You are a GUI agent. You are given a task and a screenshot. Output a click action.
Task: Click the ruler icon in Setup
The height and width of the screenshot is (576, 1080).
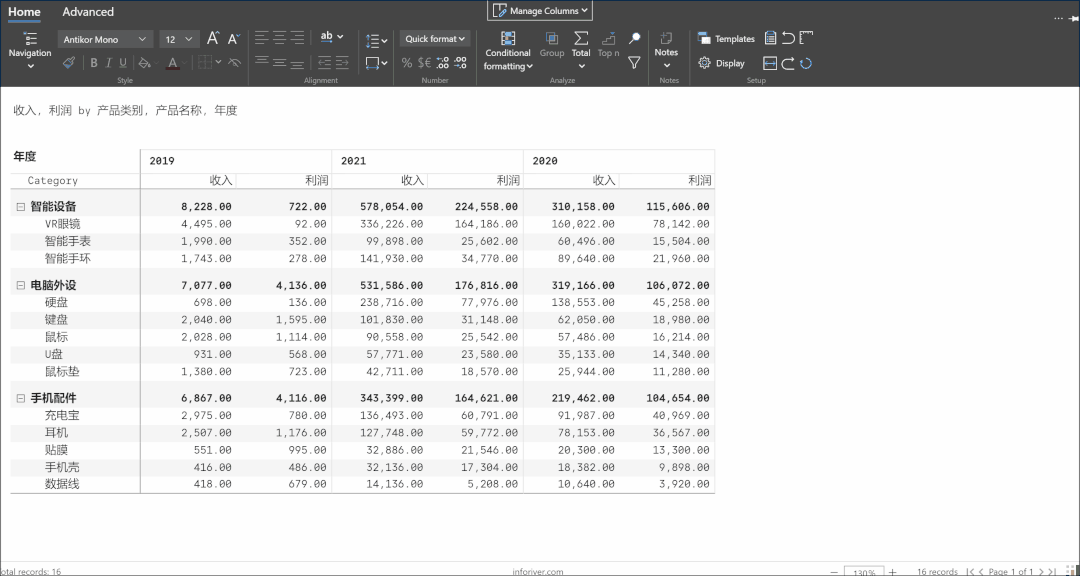click(807, 38)
